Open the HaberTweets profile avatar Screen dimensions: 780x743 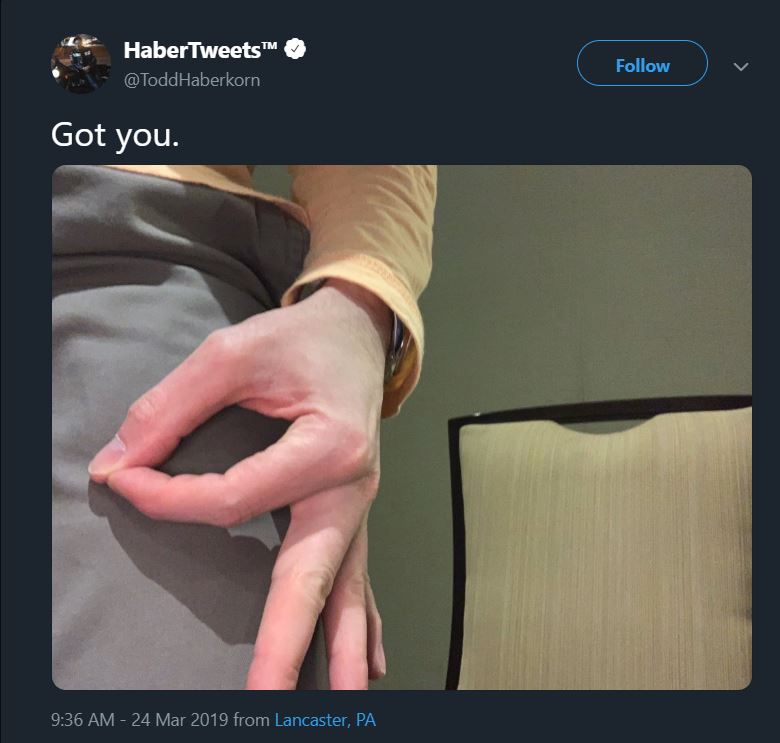[x=81, y=64]
